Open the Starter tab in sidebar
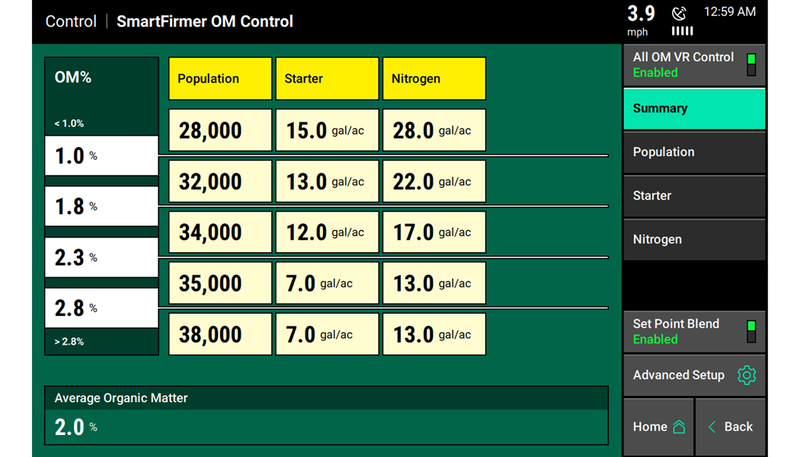Viewport: 800px width, 457px height. 694,196
